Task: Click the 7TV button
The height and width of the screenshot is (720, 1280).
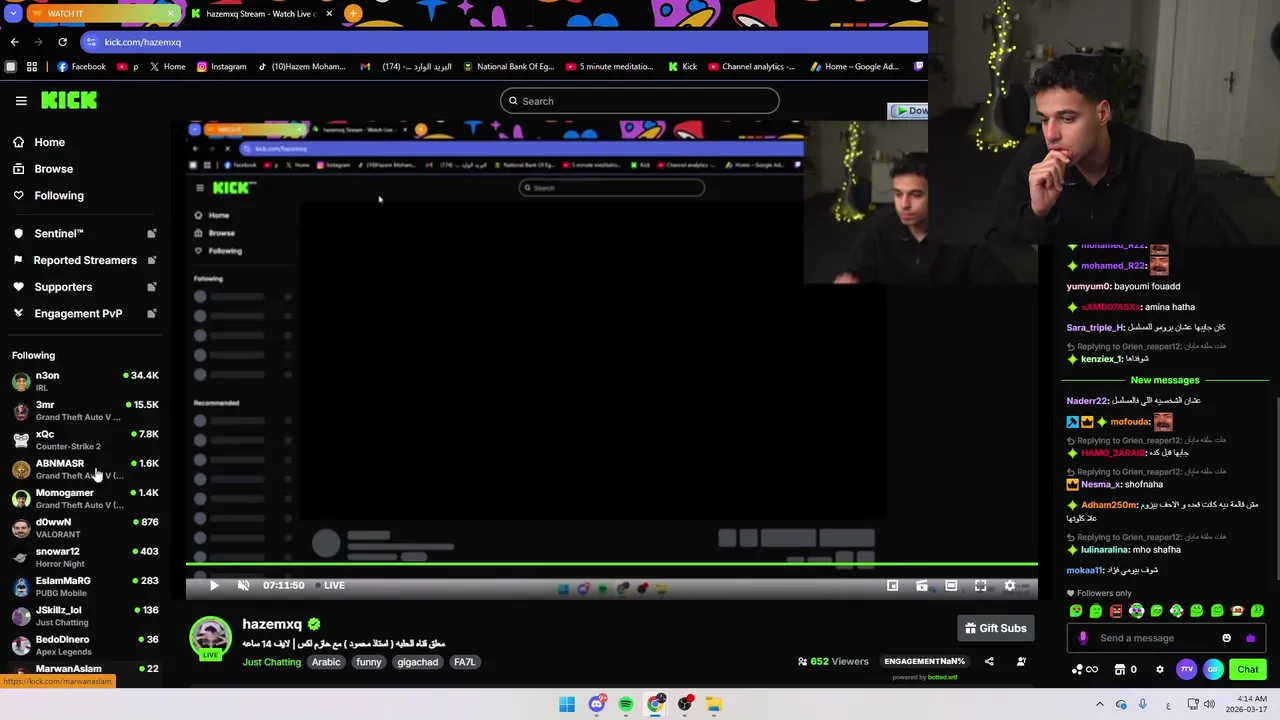Action: pos(1187,669)
